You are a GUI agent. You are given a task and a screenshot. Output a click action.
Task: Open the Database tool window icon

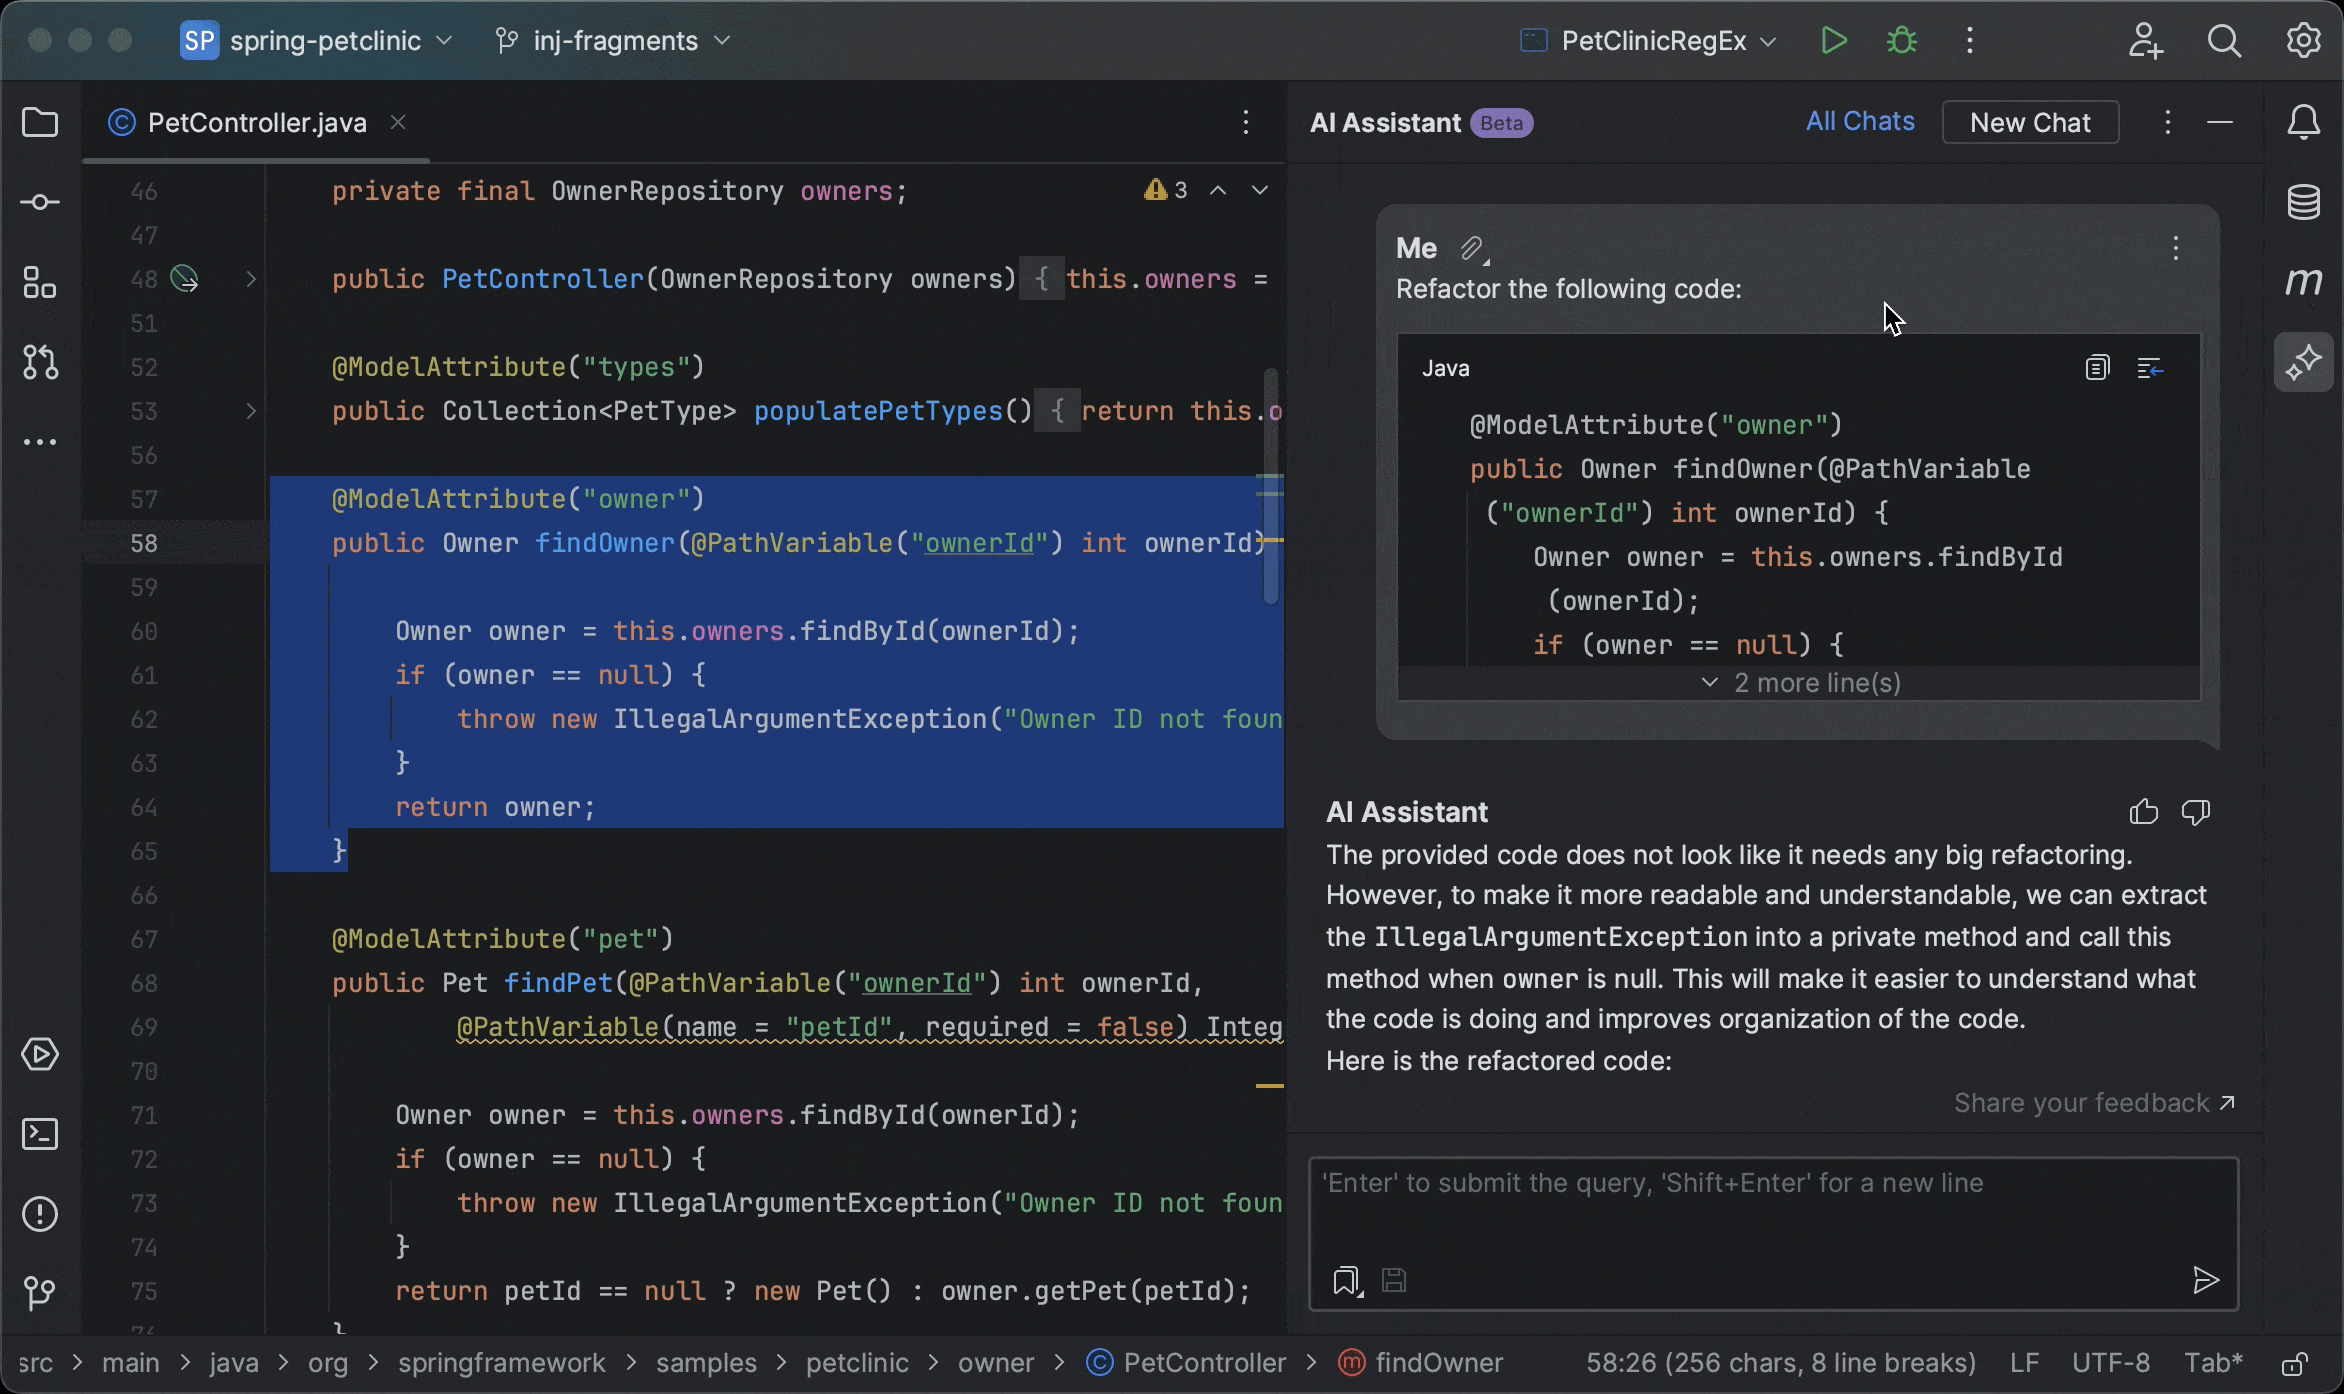pos(2303,202)
